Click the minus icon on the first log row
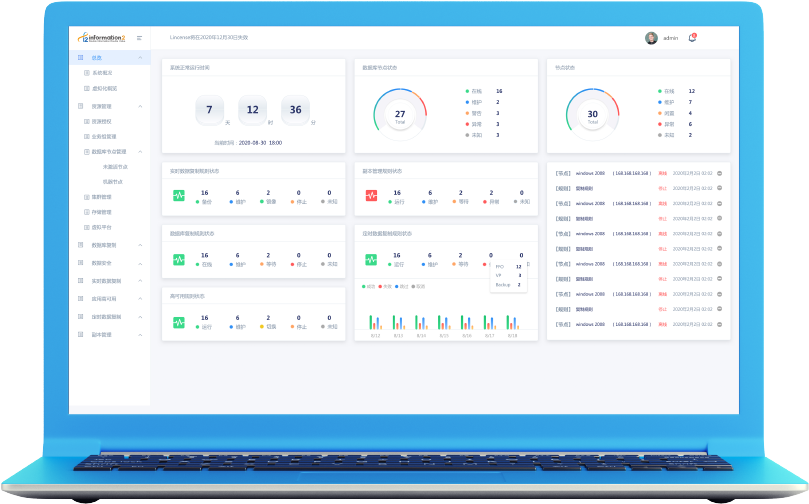This screenshot has height=504, width=809. 720,173
